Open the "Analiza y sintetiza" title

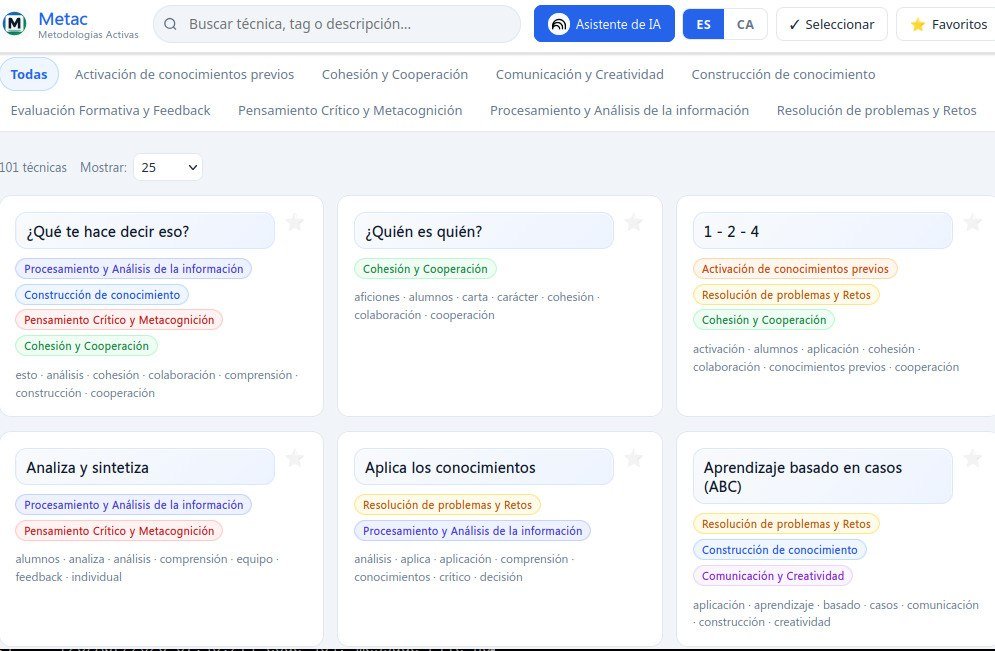(145, 467)
